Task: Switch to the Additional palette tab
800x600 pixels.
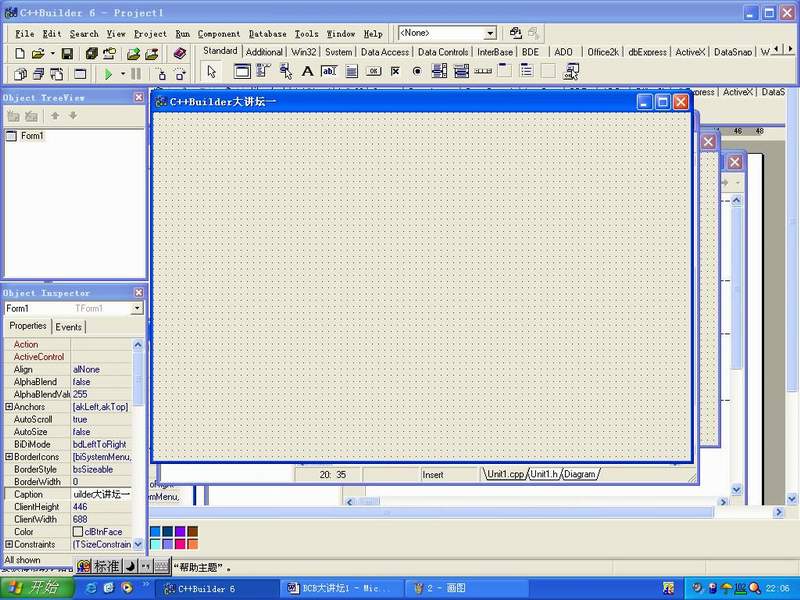Action: (x=264, y=52)
